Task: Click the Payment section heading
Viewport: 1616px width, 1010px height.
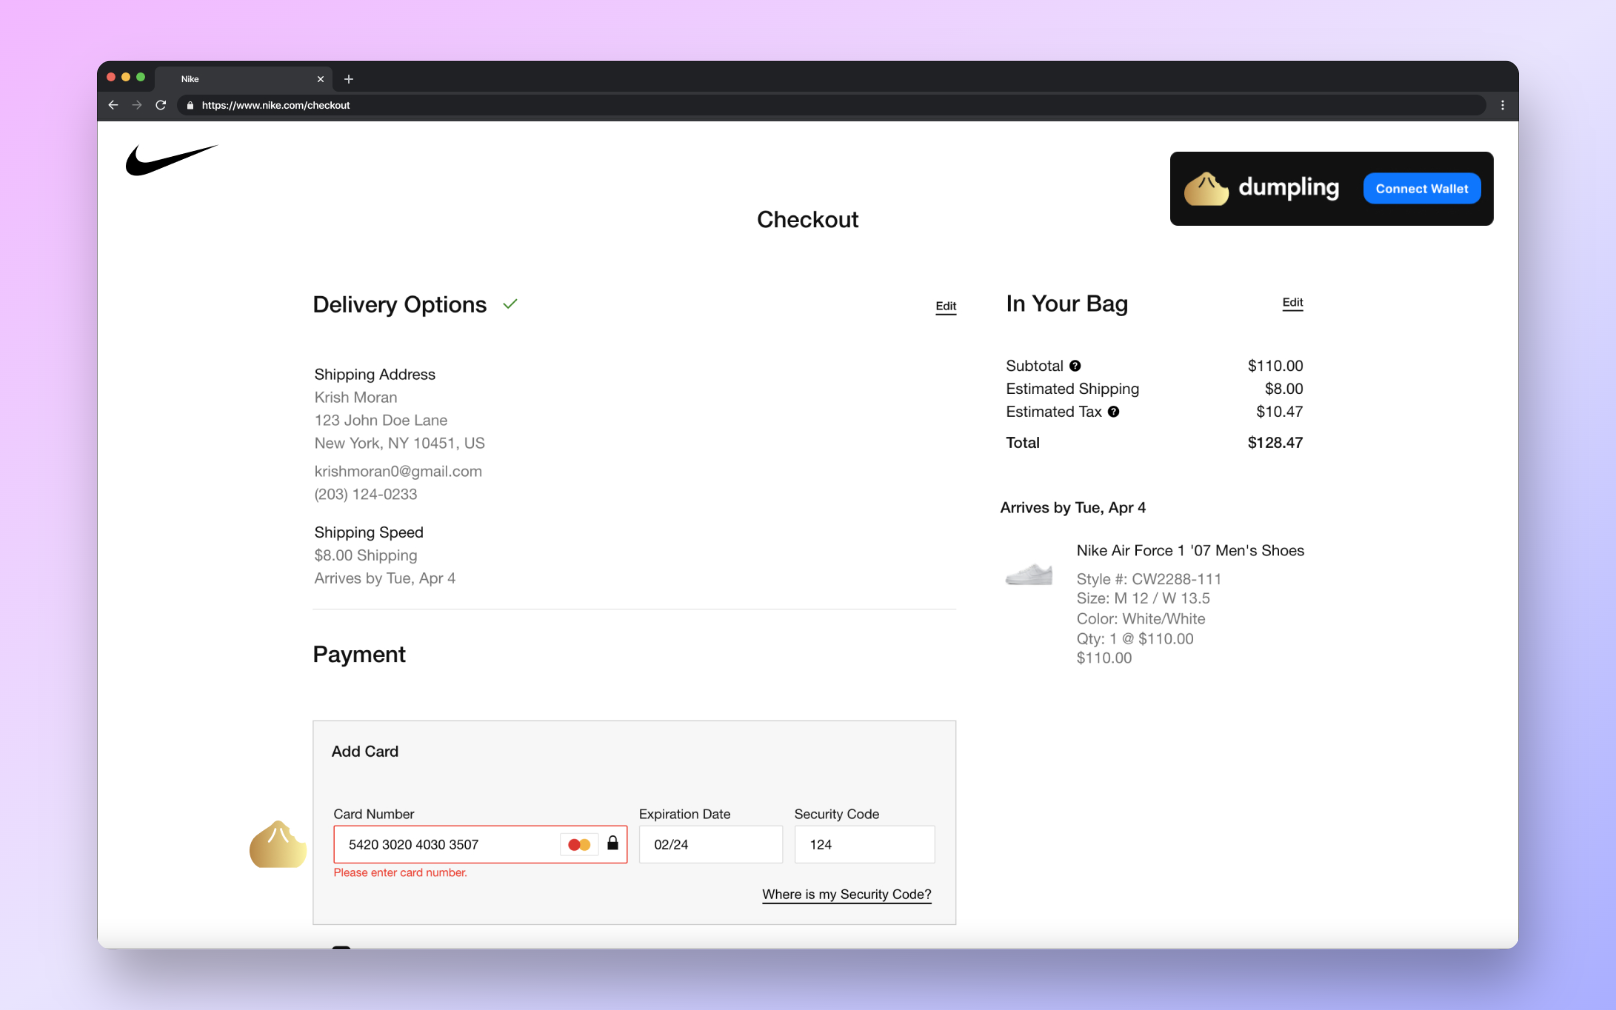Action: coord(359,655)
